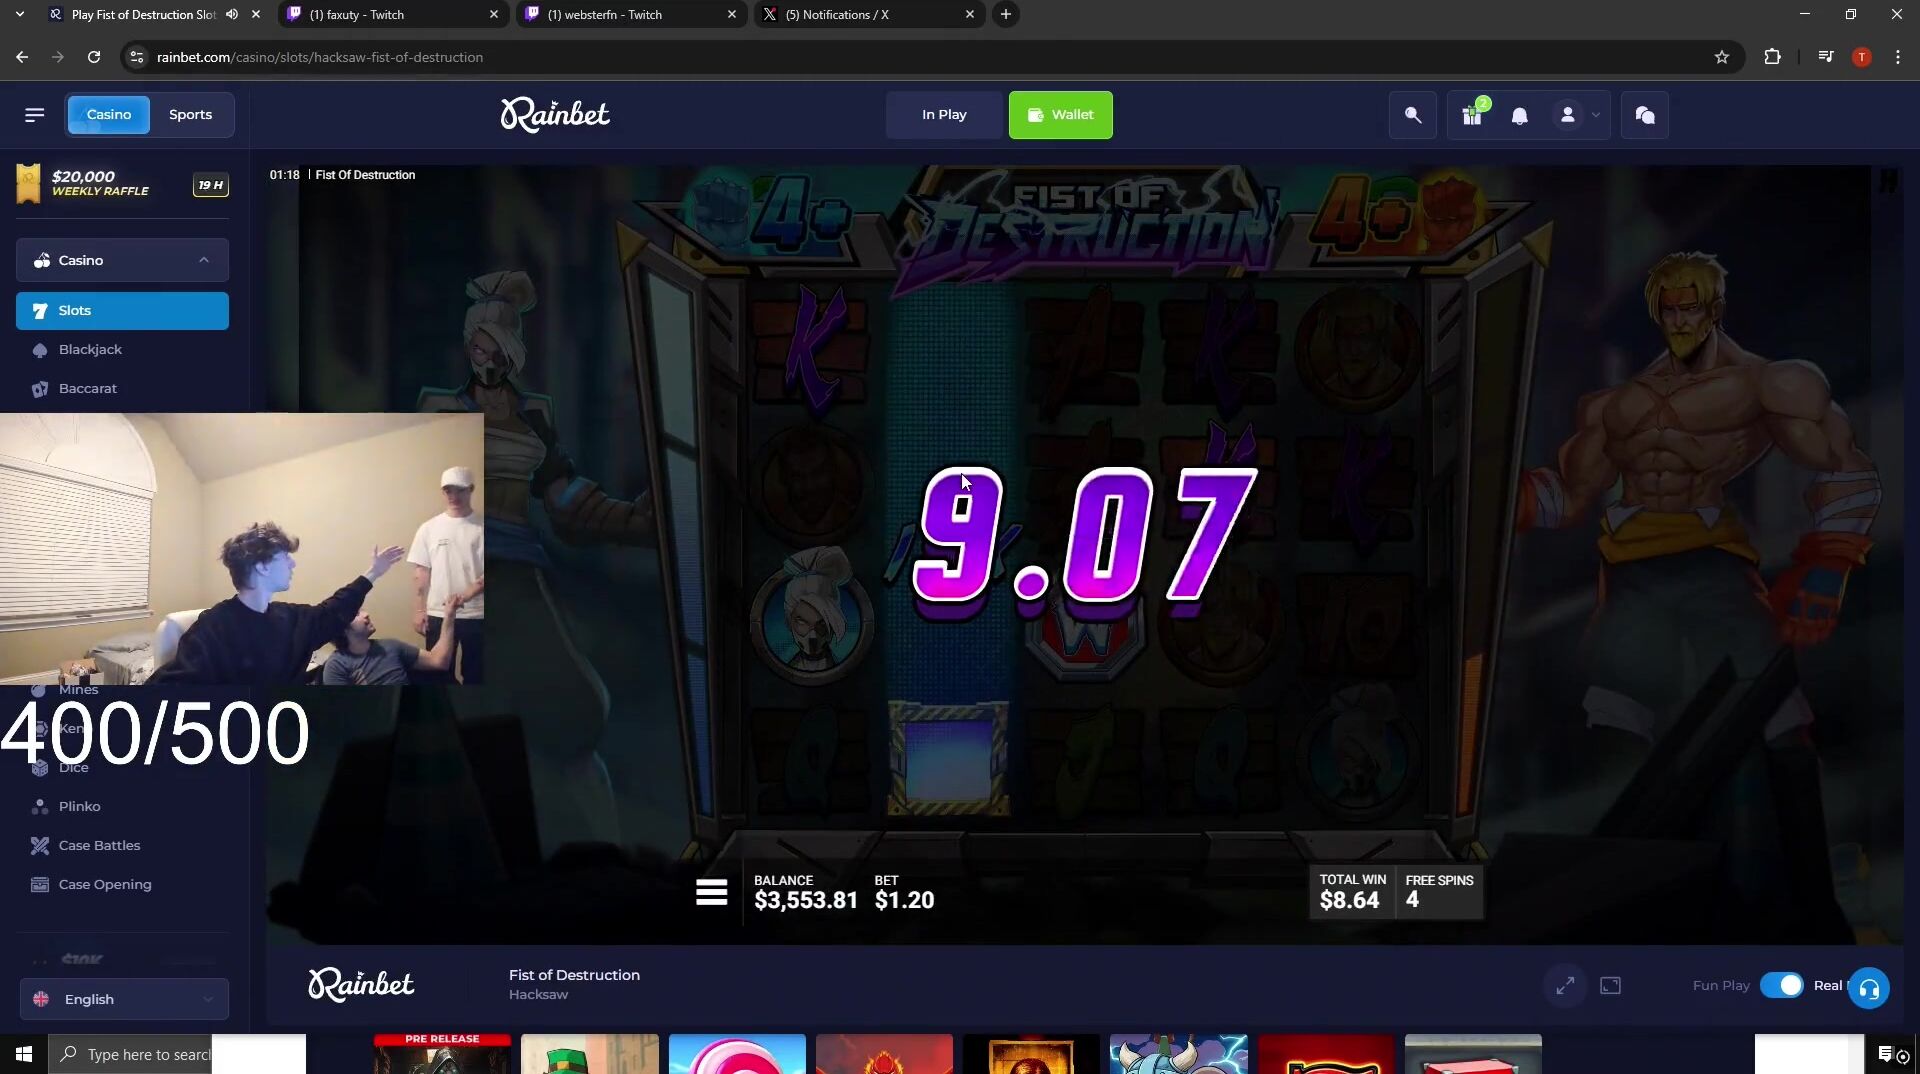The image size is (1920, 1074).
Task: Open the golden-frame game thumbnail
Action: tap(1031, 1054)
